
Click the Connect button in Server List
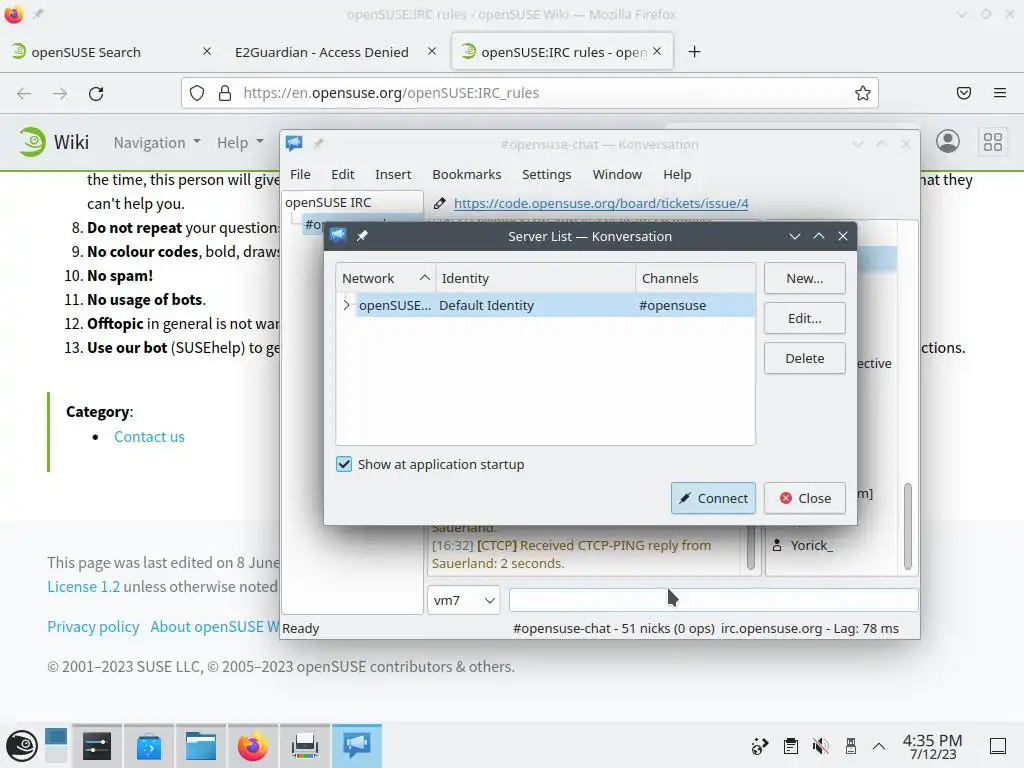tap(713, 498)
